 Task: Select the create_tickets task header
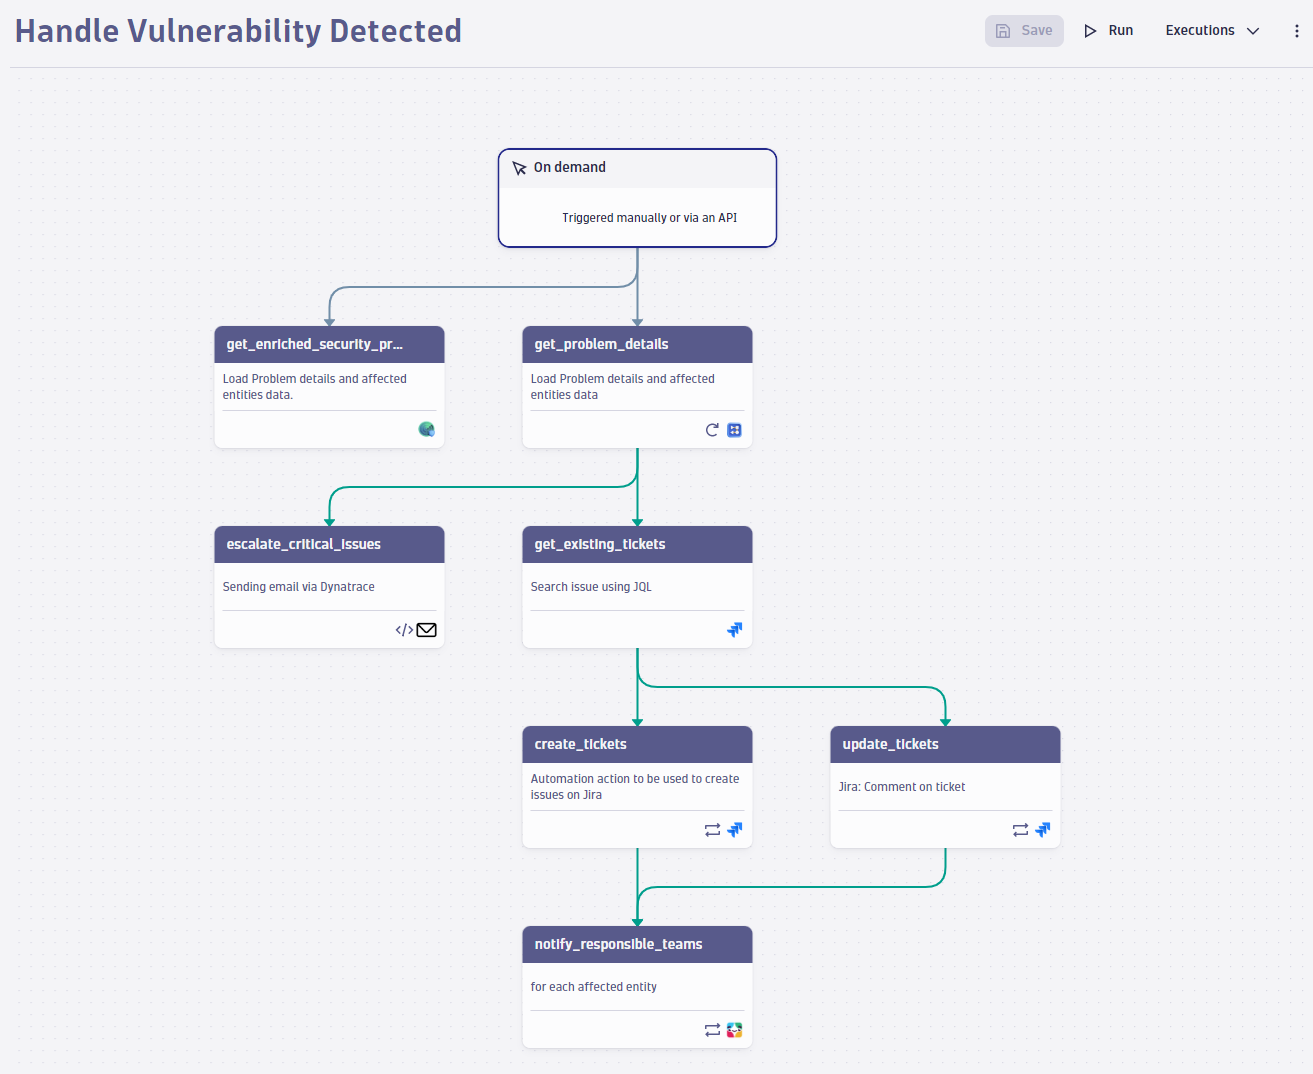637,744
